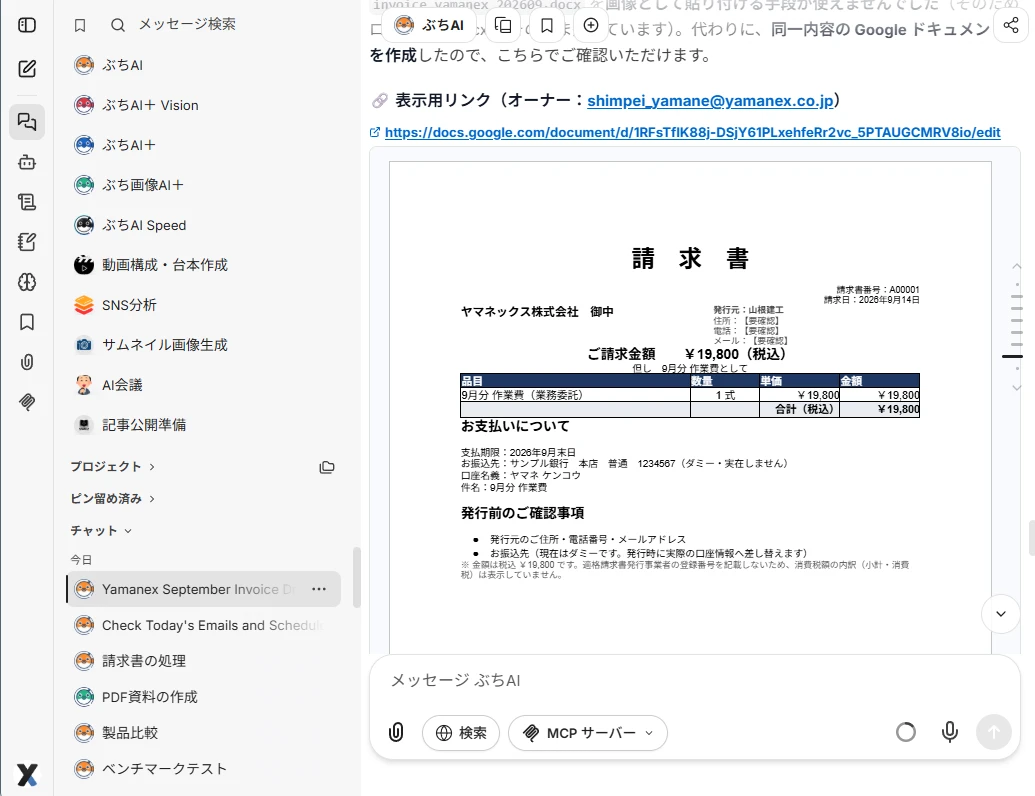Click bookmark icon beside message search

pos(80,25)
